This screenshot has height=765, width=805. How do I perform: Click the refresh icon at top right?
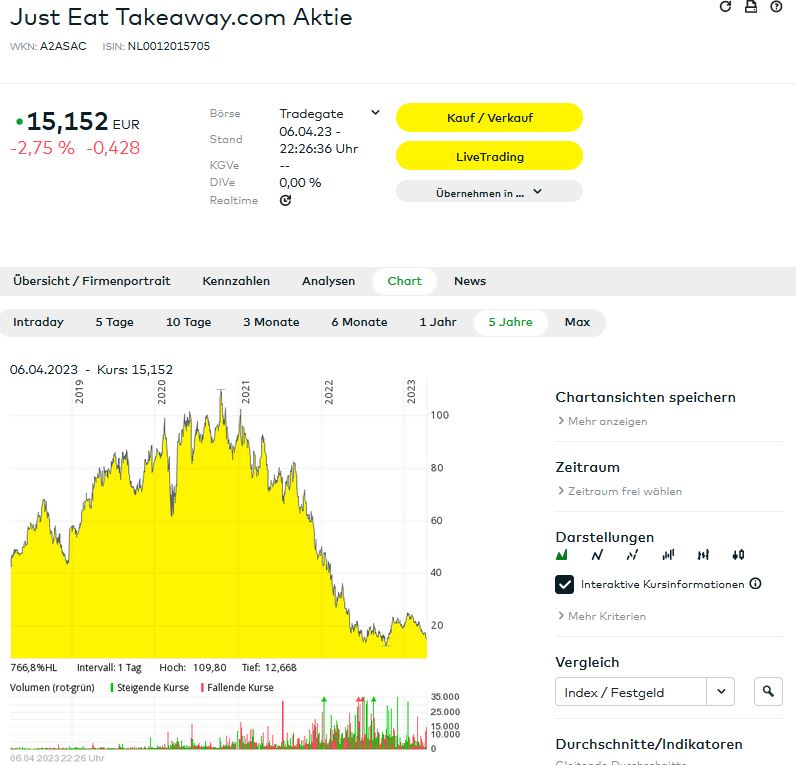point(726,7)
